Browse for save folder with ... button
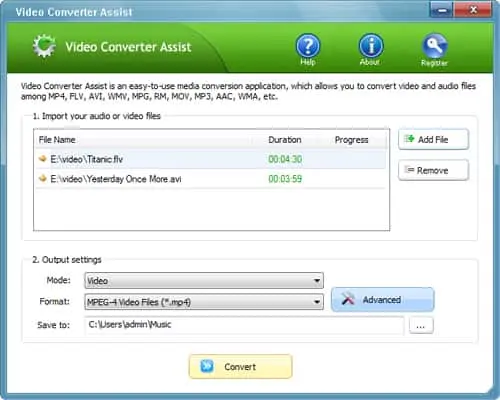Image resolution: width=500 pixels, height=400 pixels. pyautogui.click(x=421, y=325)
